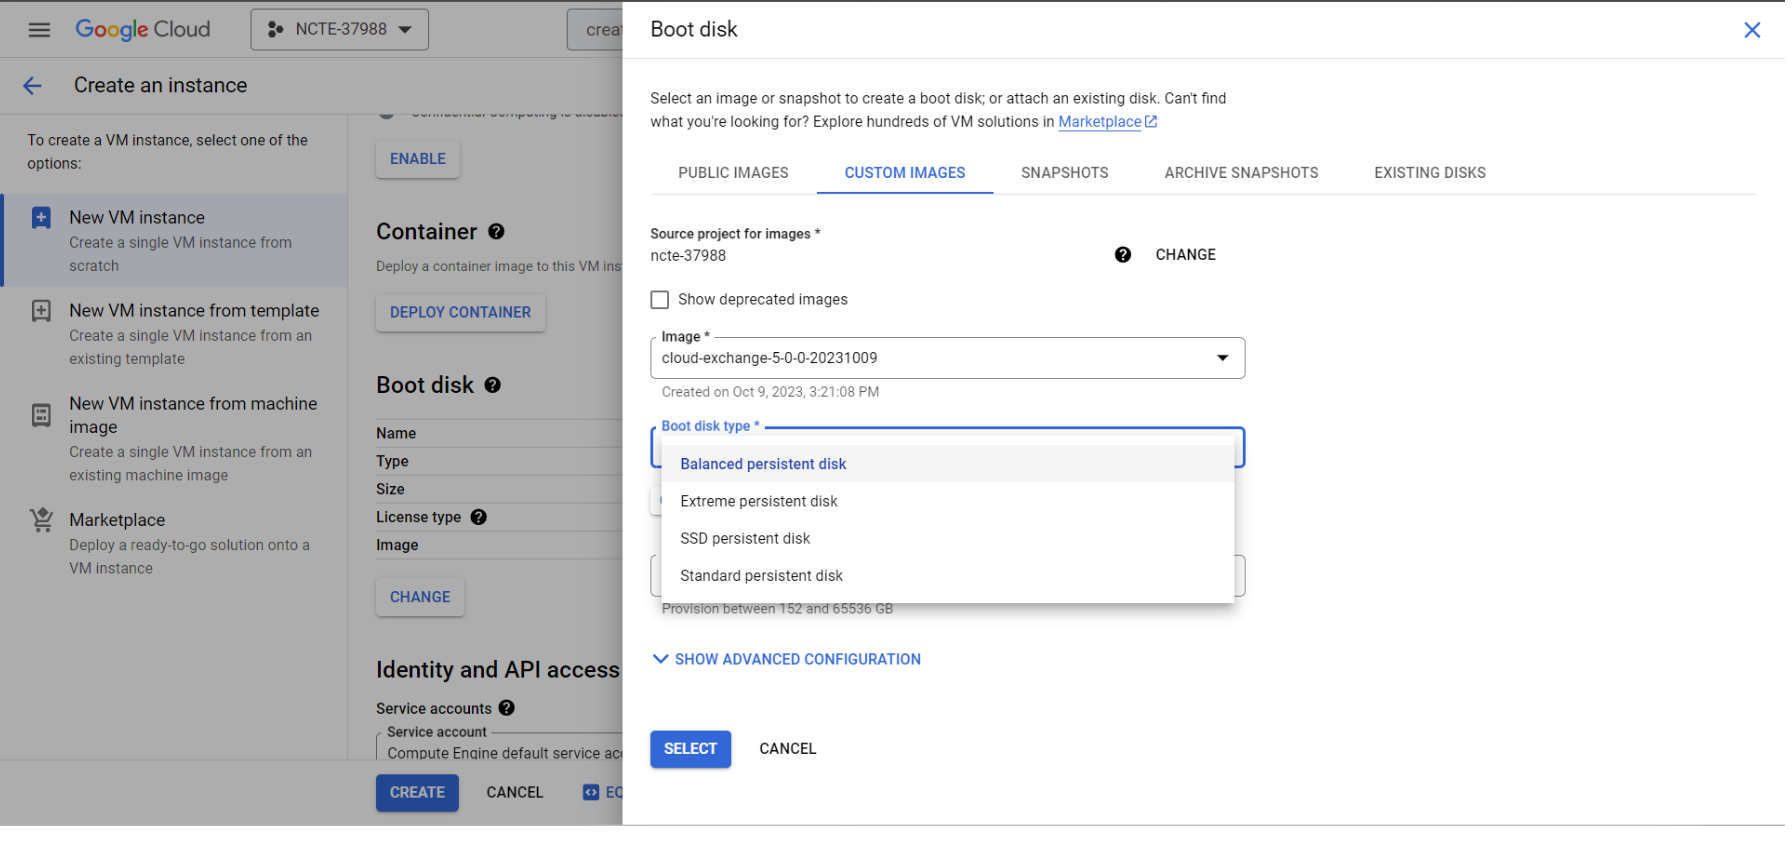Screen dimensions: 1792x850
Task: Click the help icon next to Boot disk heading
Action: tap(492, 385)
